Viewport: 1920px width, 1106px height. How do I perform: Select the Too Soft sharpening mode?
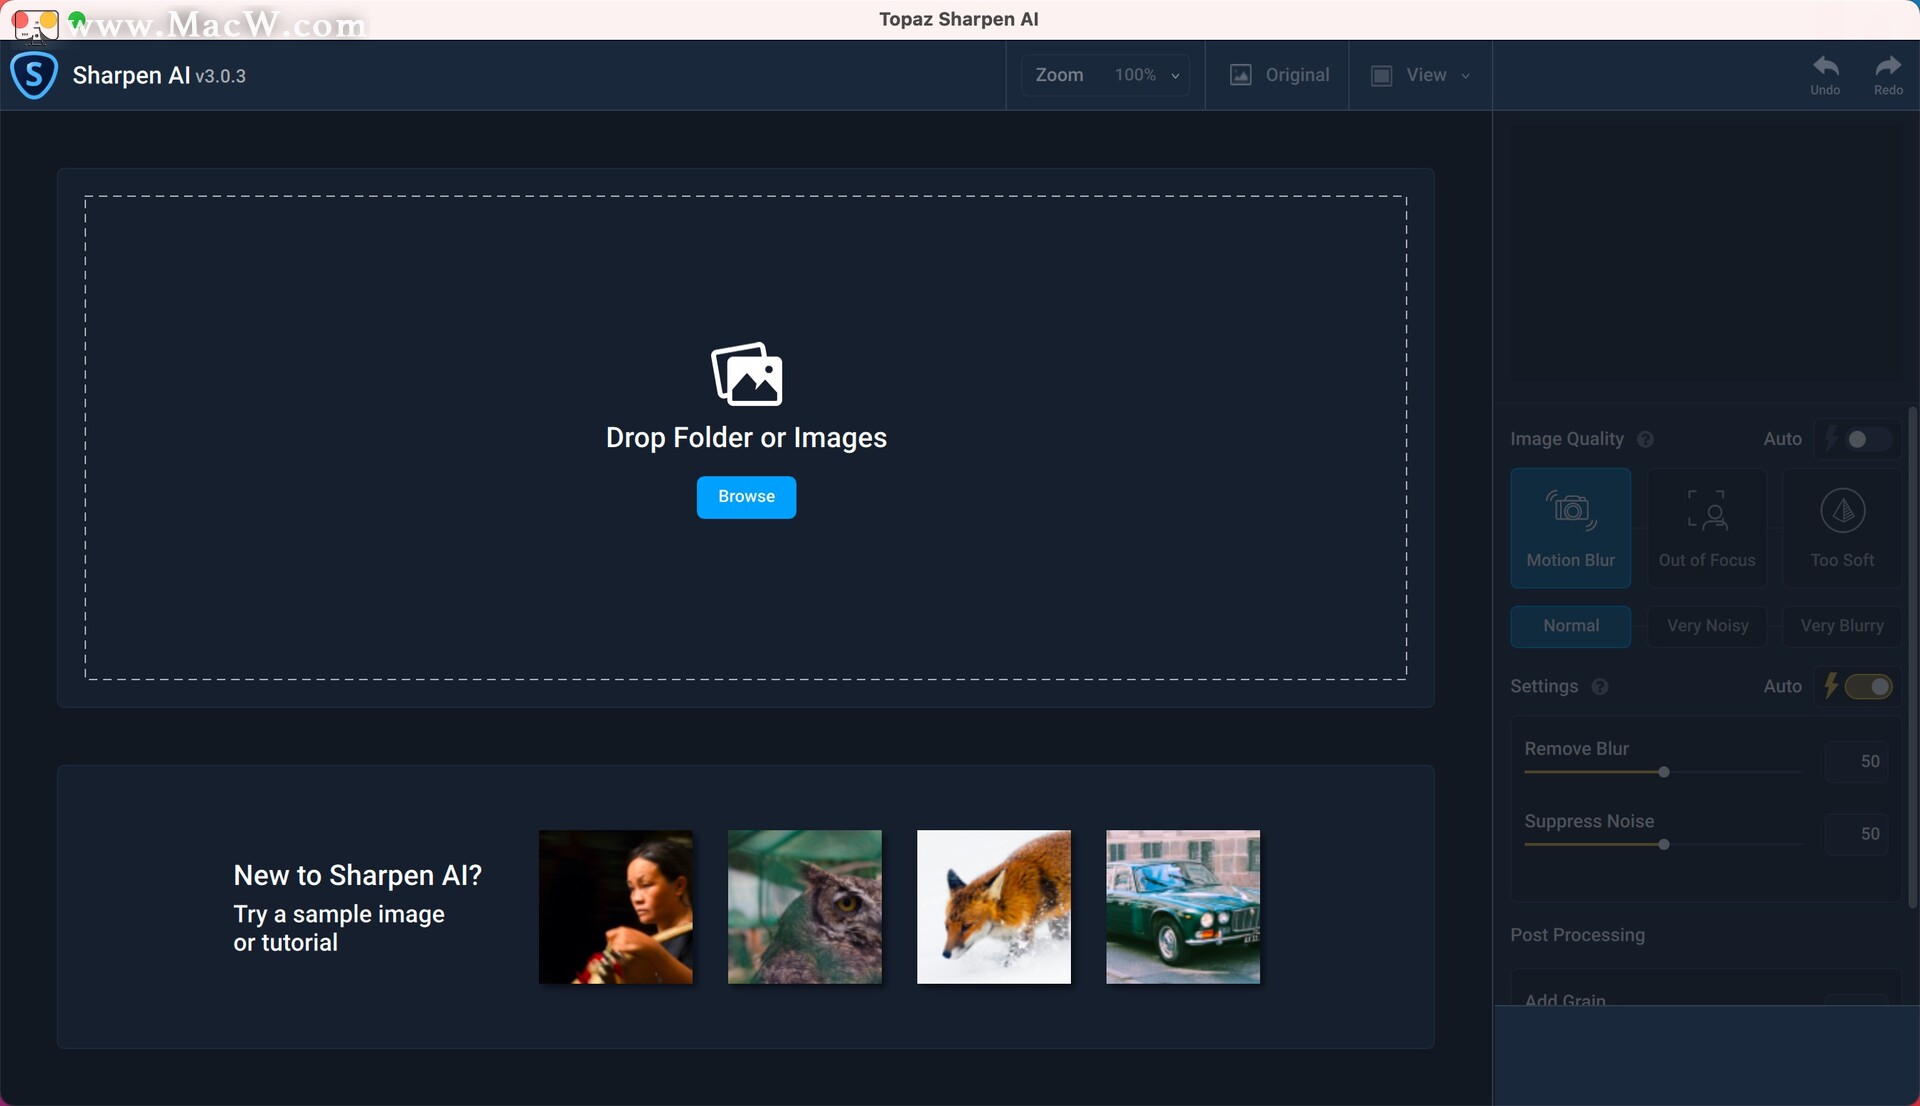pyautogui.click(x=1841, y=526)
